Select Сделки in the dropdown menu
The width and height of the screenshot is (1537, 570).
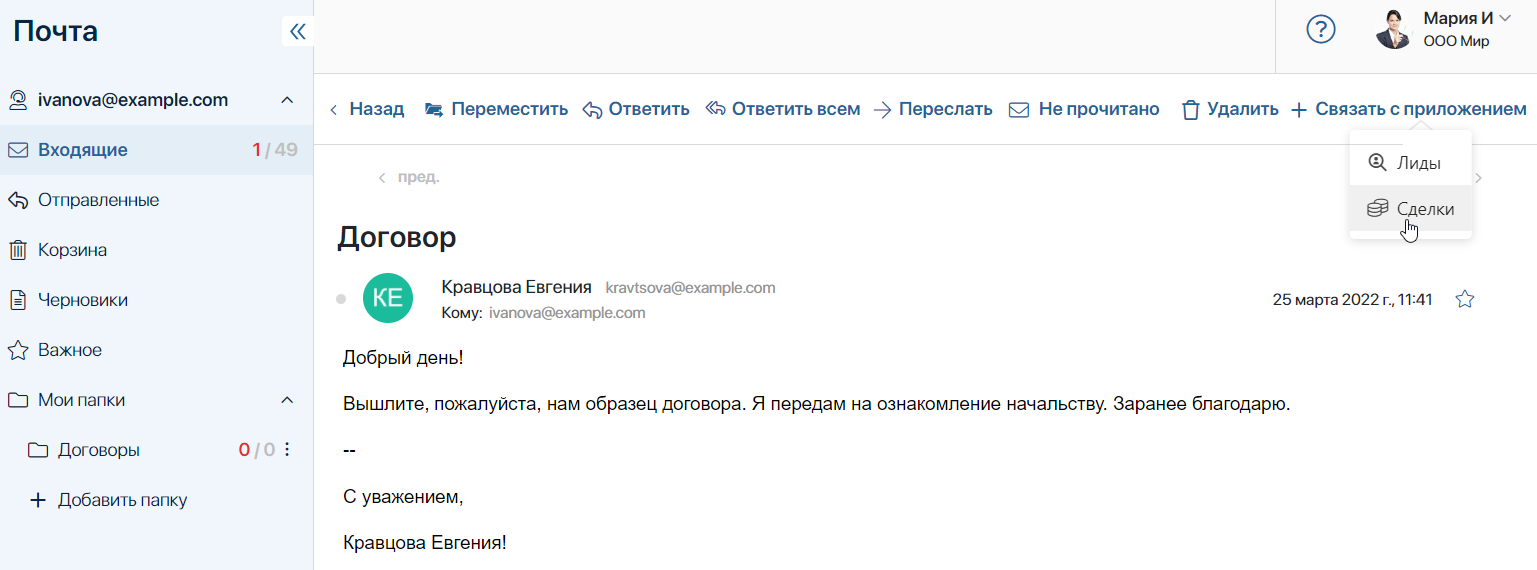pos(1410,209)
